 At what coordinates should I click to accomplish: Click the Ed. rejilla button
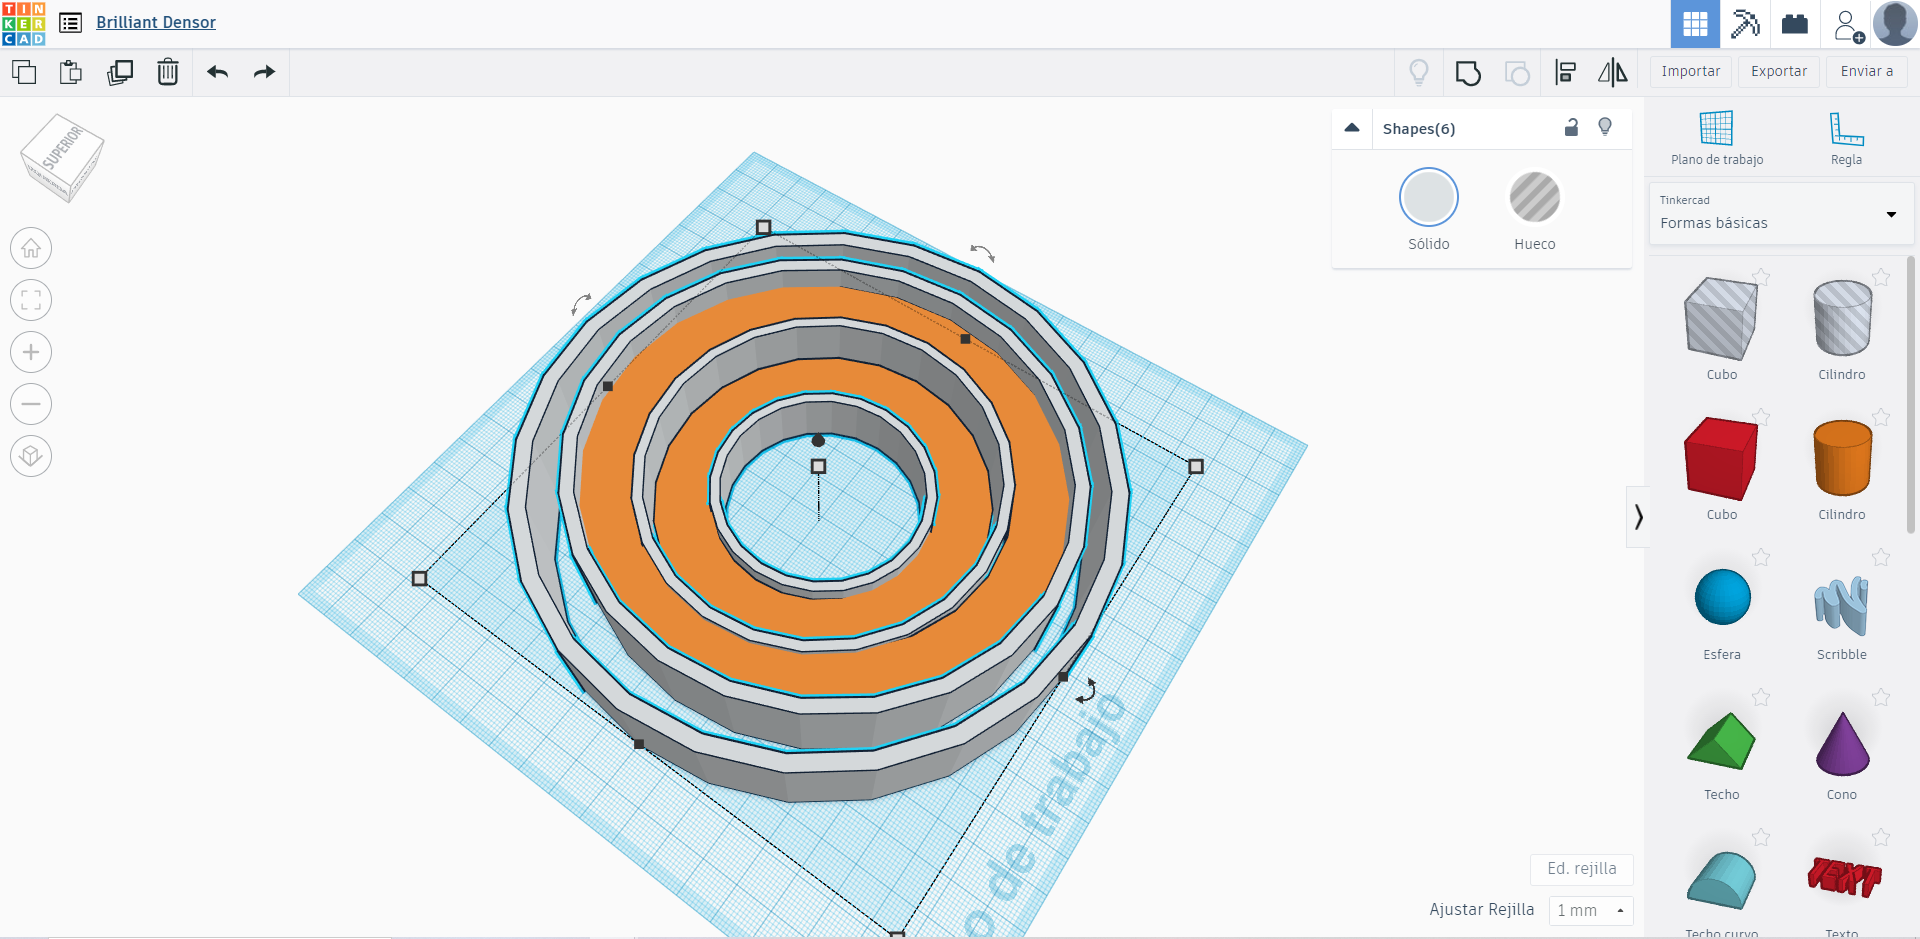click(x=1582, y=869)
